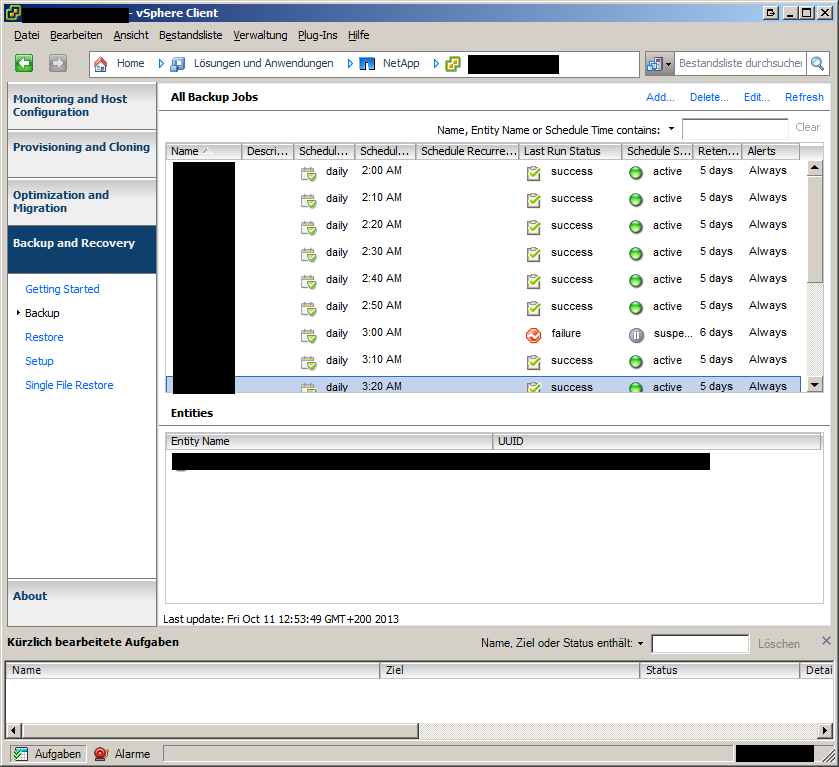Screen dimensions: 839x767
Task: Click success status icon of 2:40 AM job
Action: [533, 282]
